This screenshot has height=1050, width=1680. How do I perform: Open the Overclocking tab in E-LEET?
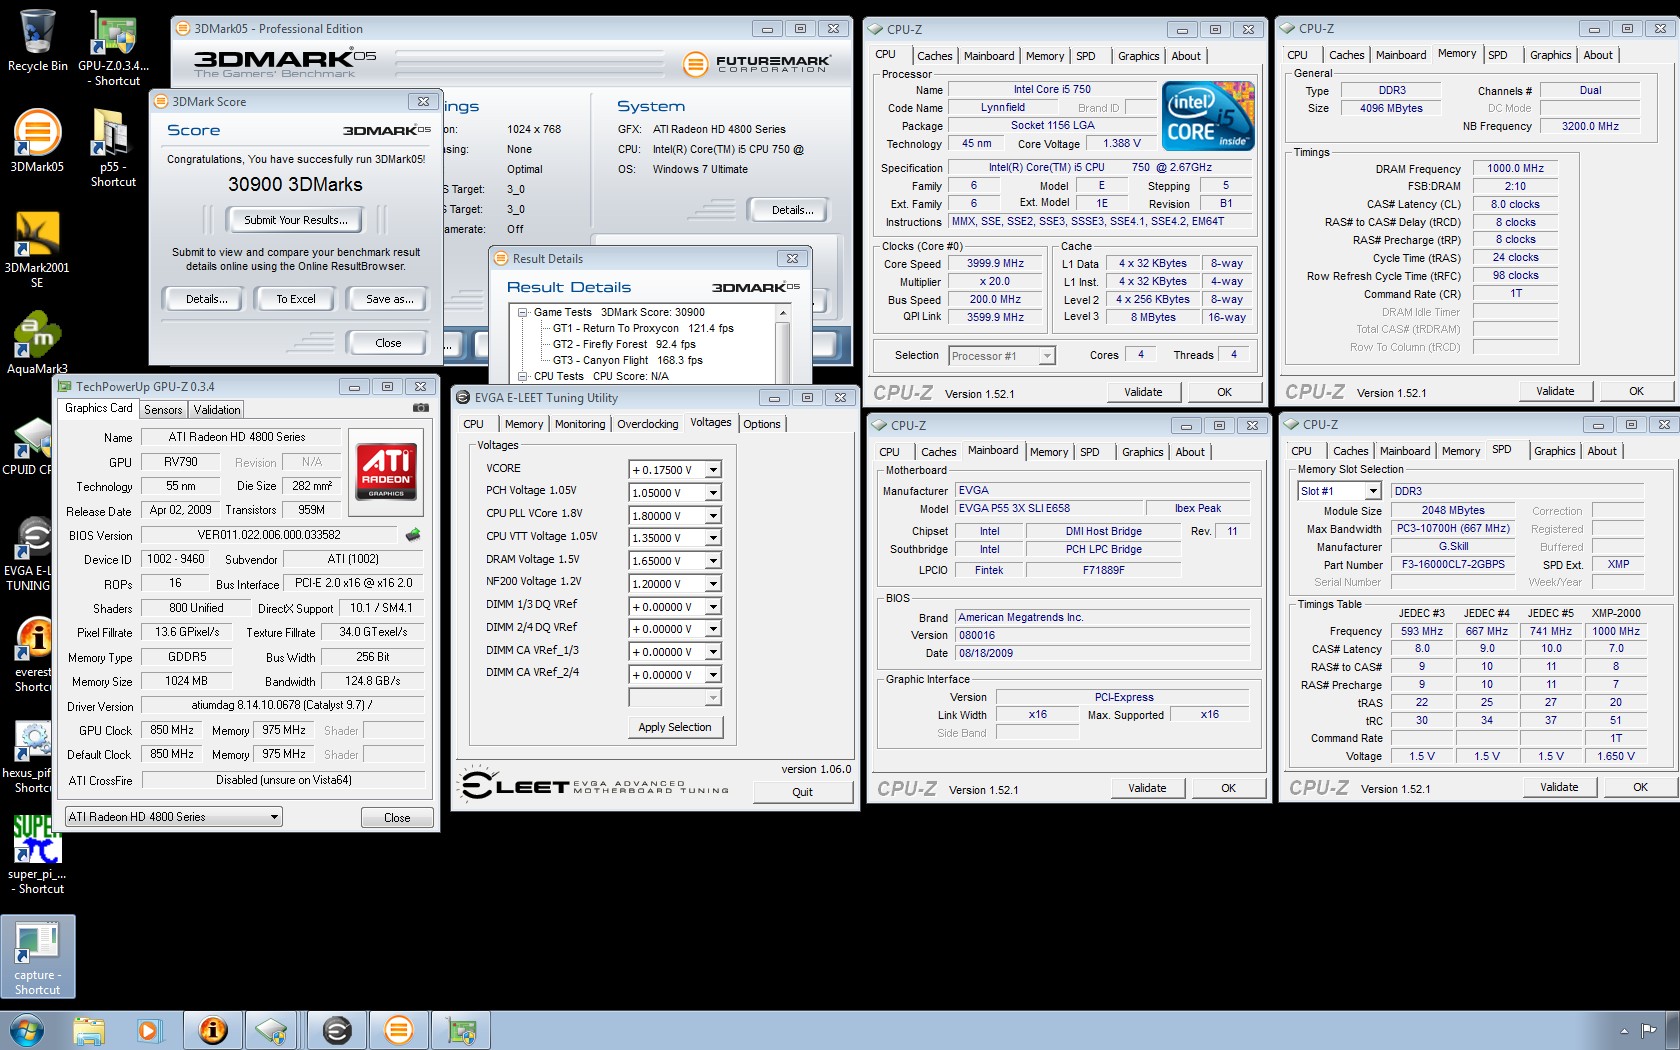(x=647, y=424)
